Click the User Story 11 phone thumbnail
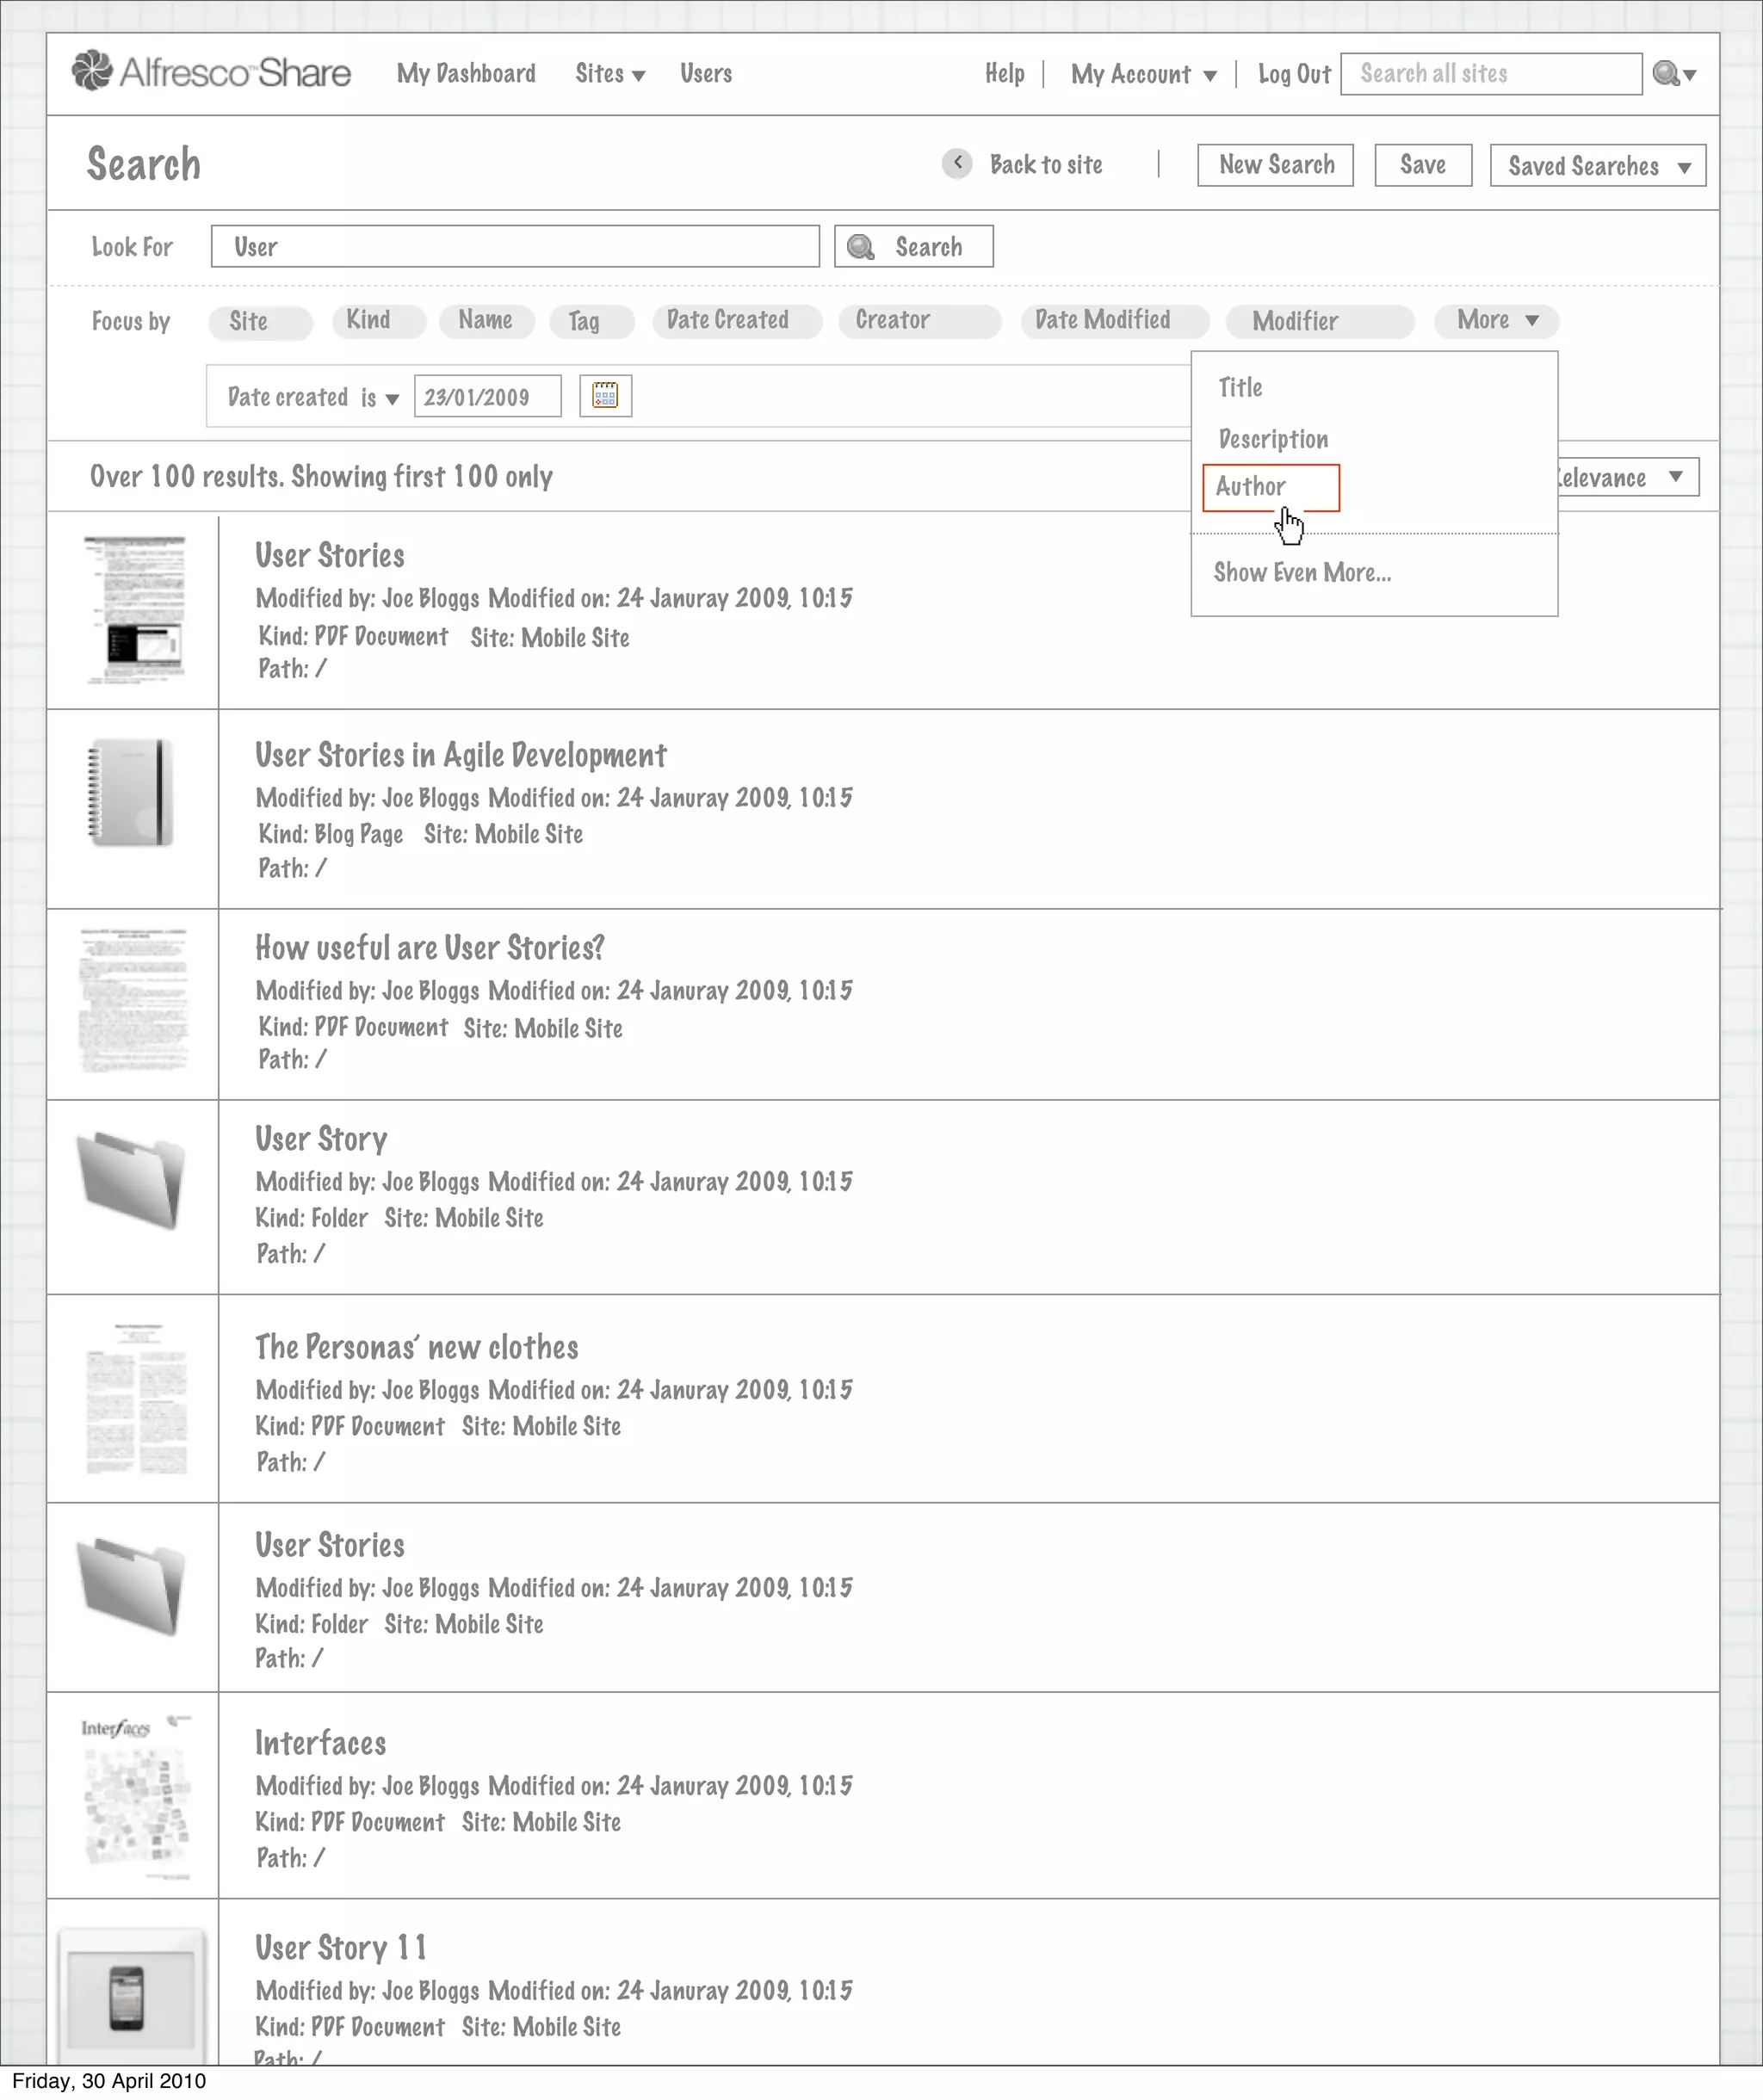The width and height of the screenshot is (1763, 2100). click(127, 1998)
